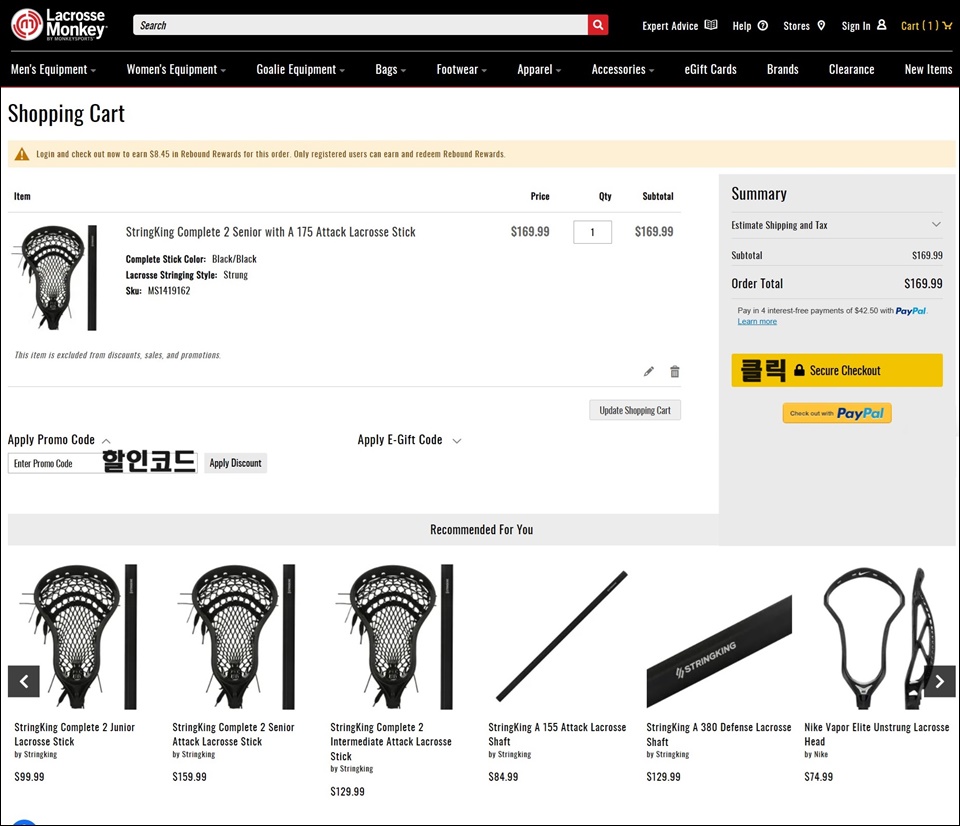Open the Accessories dropdown menu
Screen dimensions: 960x826
tap(623, 70)
